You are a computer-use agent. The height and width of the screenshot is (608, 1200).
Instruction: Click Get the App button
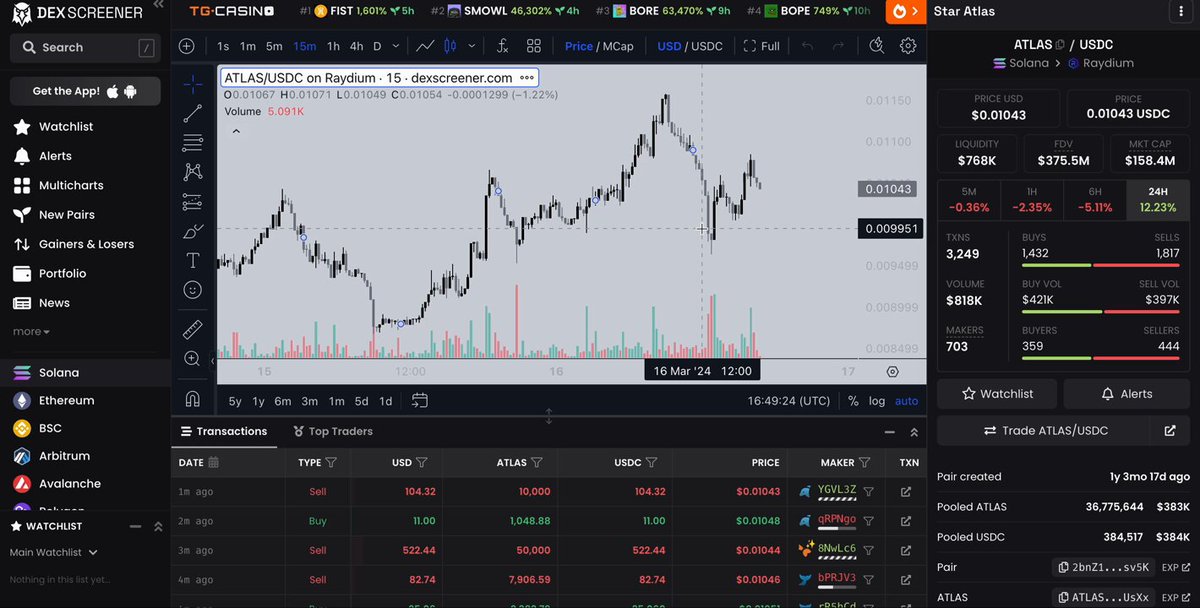(x=85, y=91)
